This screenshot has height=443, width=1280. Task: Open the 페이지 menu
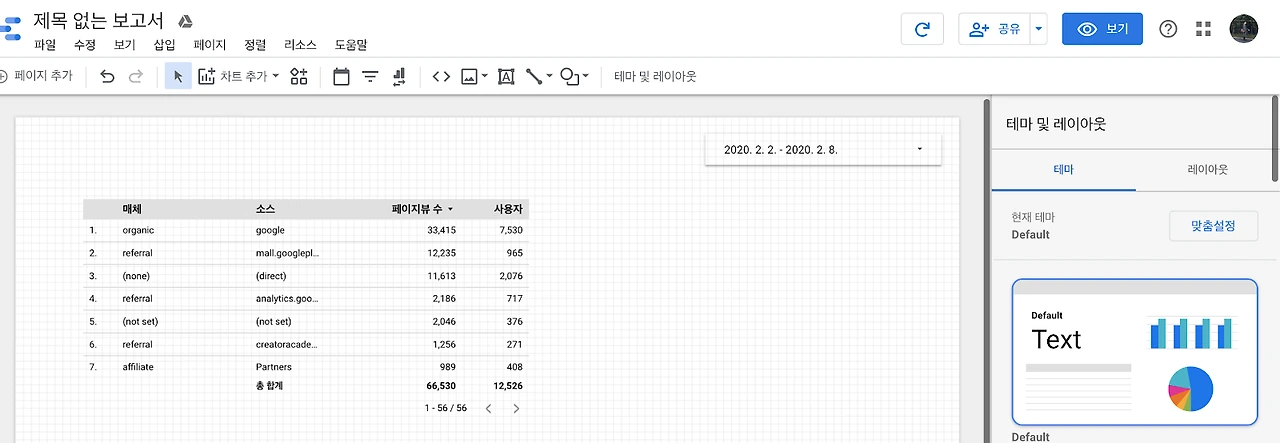tap(210, 45)
